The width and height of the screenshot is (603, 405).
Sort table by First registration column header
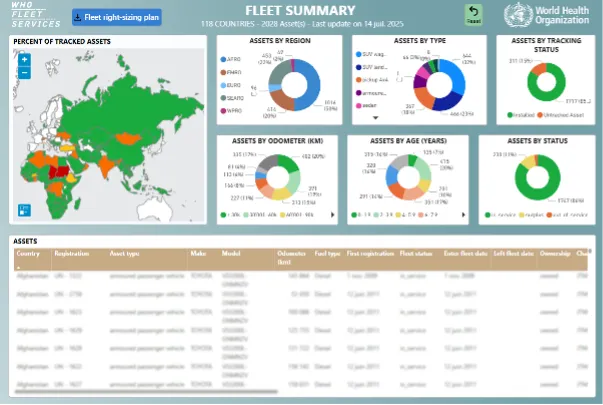click(370, 259)
